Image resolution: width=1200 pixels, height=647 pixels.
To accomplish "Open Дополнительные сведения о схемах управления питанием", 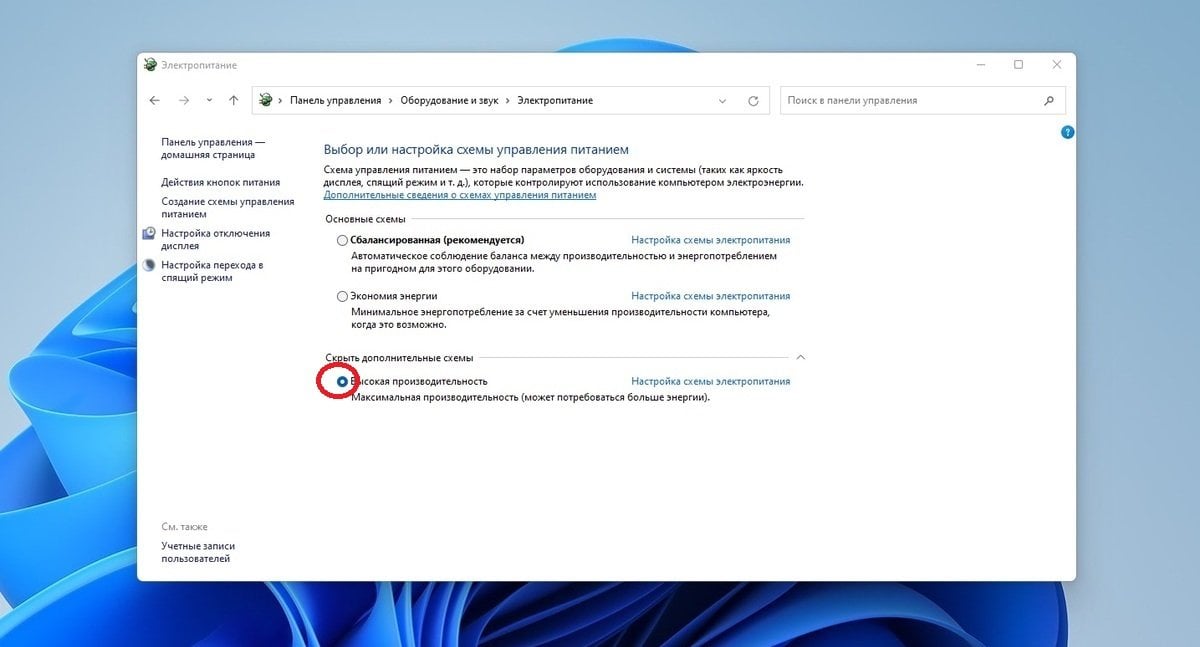I will coord(460,195).
